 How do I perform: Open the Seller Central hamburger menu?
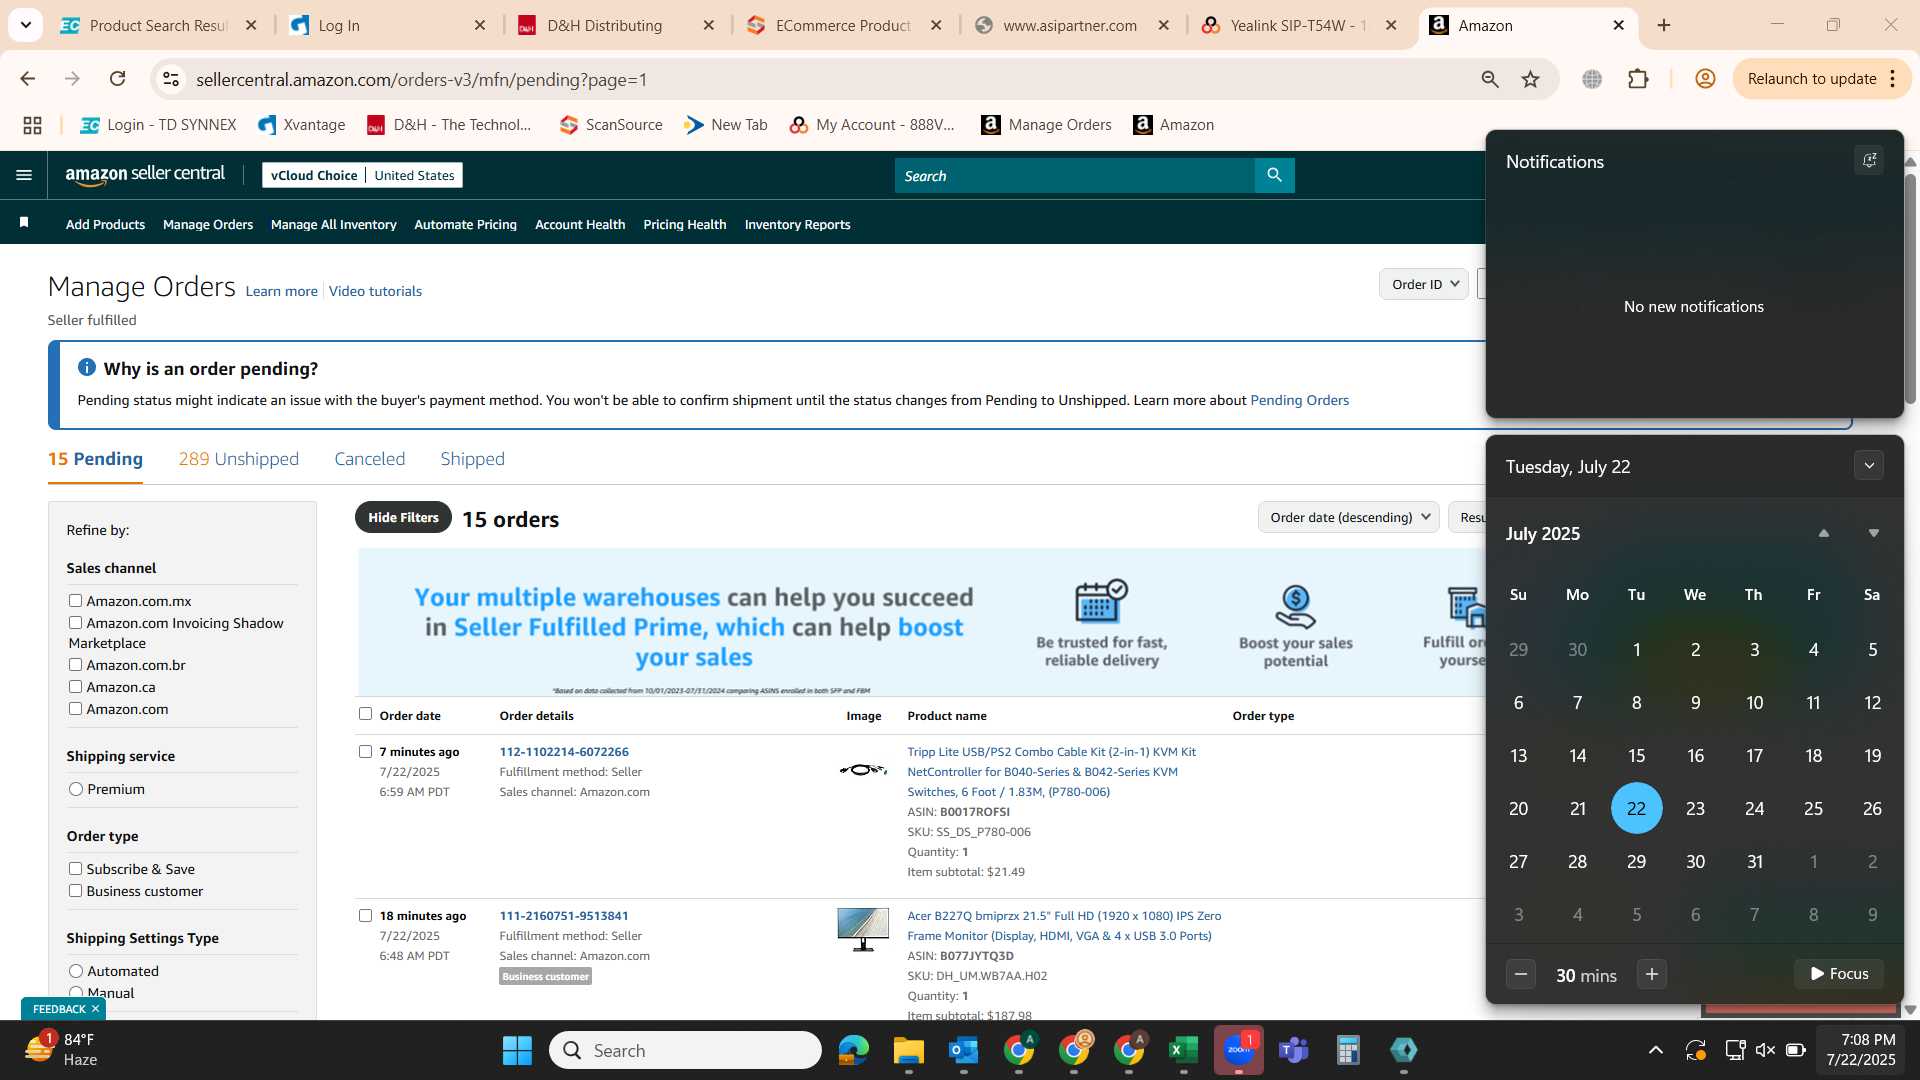[x=24, y=175]
